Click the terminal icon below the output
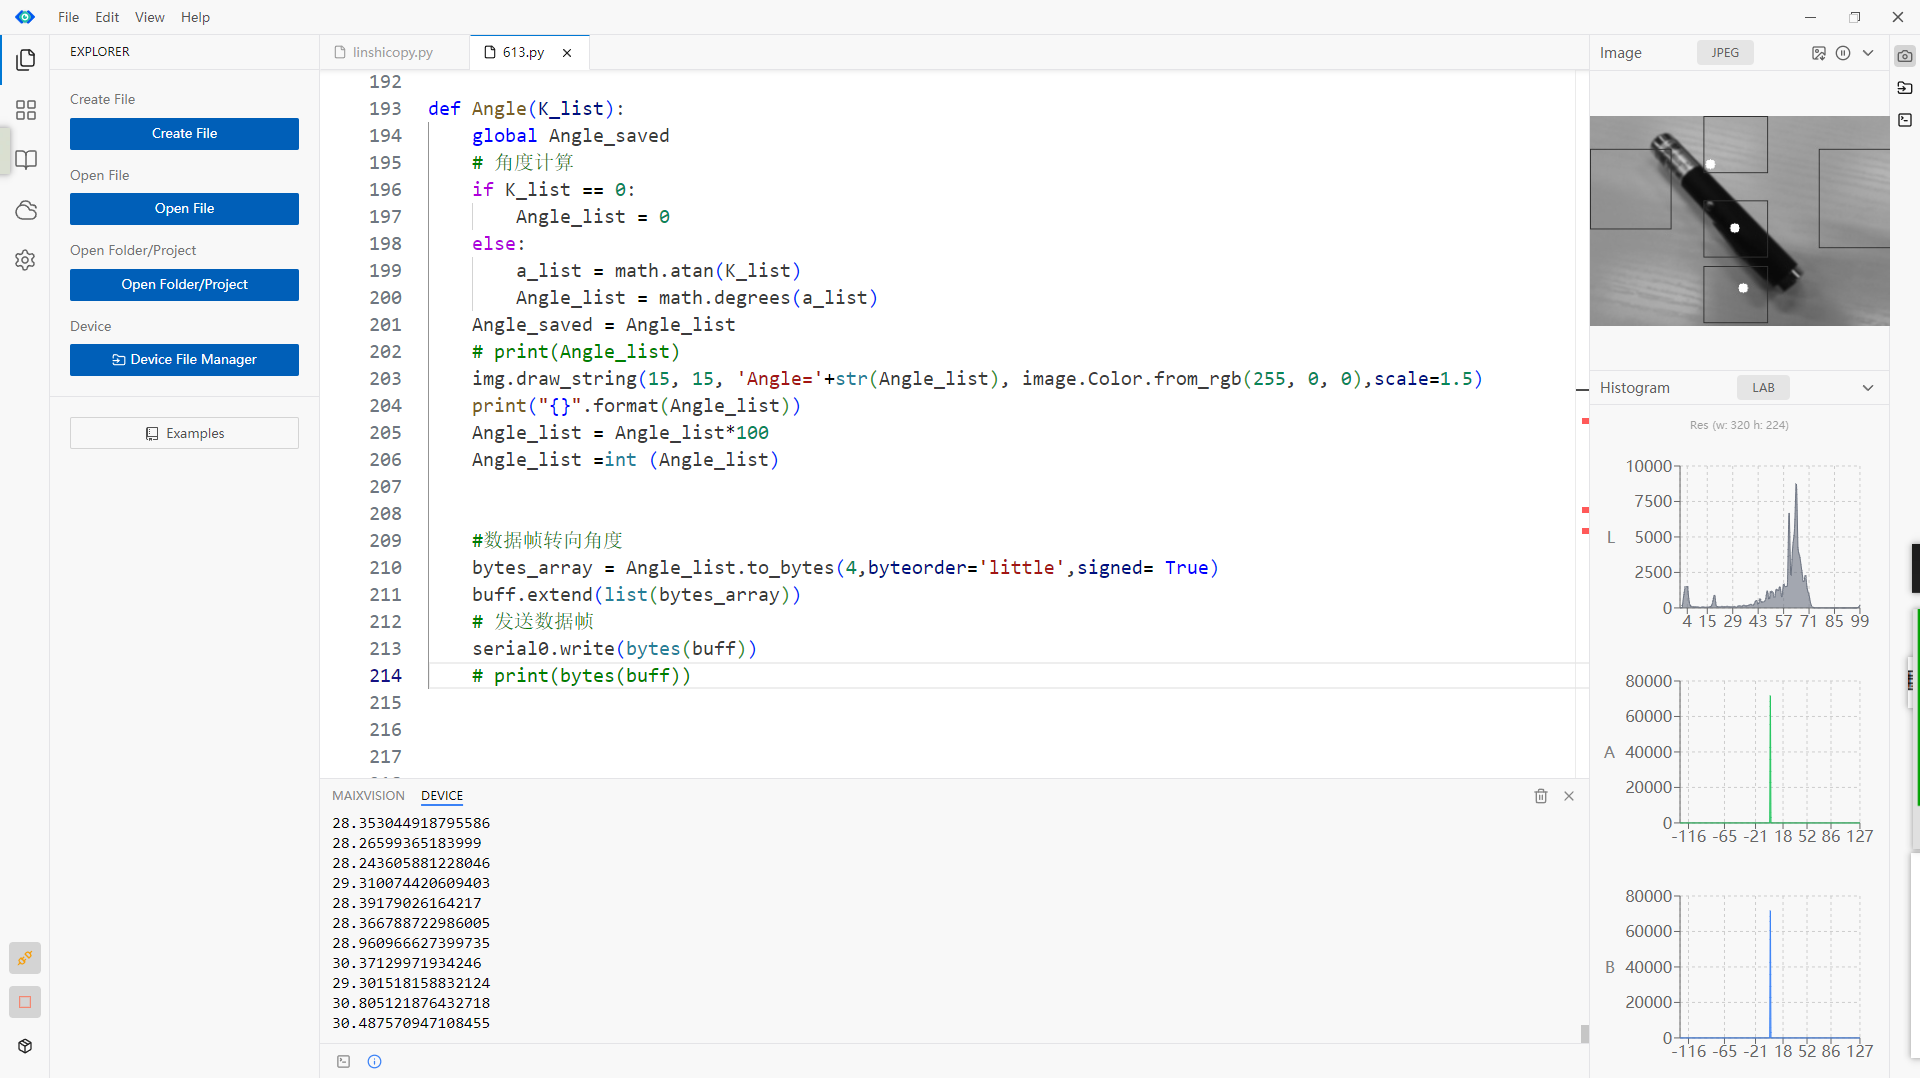The image size is (1920, 1078). click(343, 1061)
